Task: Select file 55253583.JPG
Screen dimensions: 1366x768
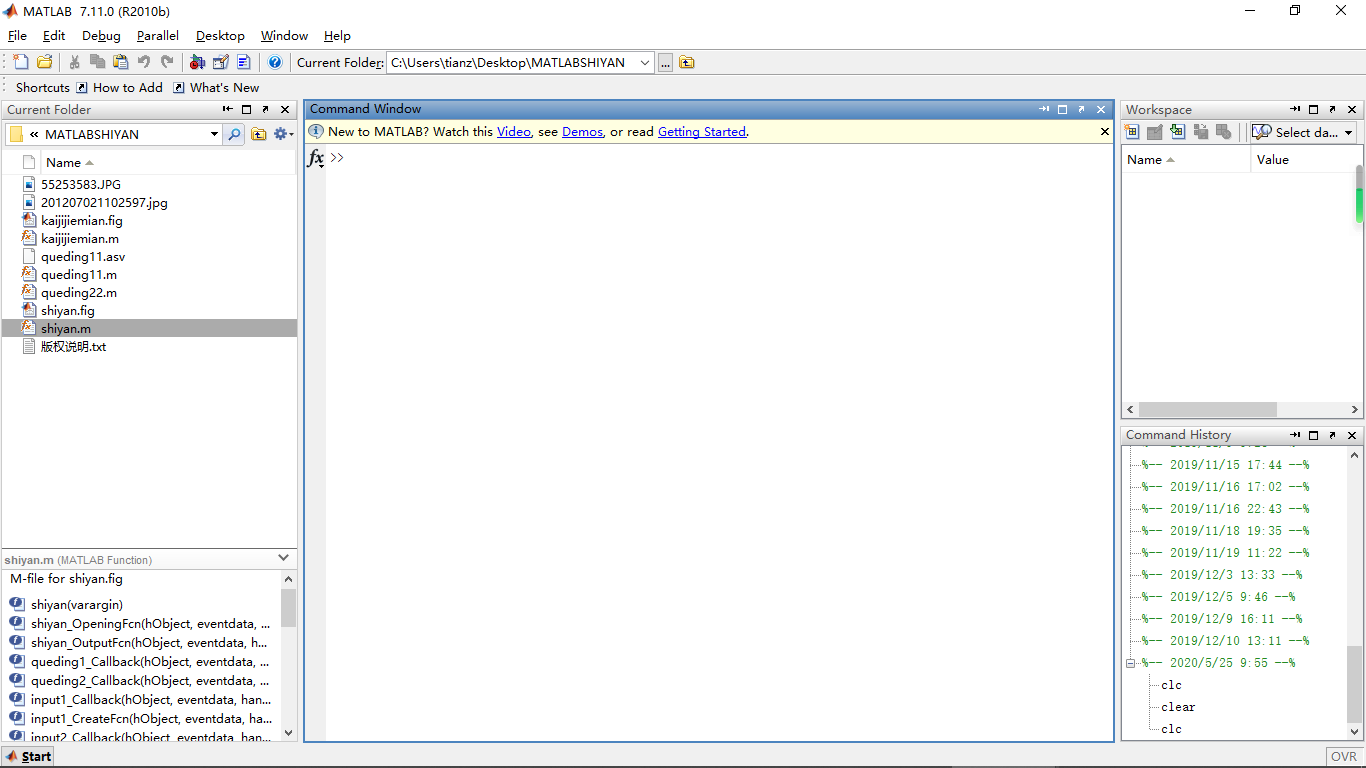Action: [80, 184]
